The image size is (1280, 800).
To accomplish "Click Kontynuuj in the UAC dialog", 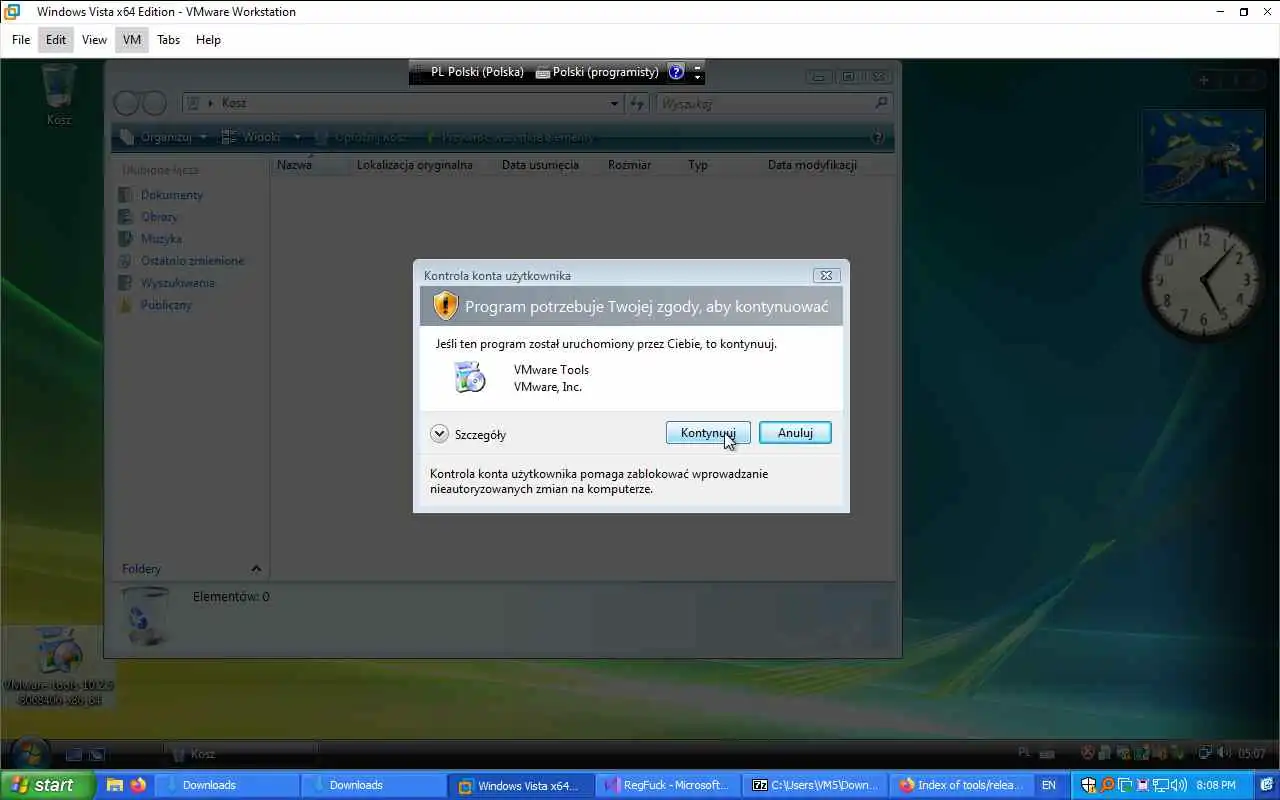I will 708,433.
